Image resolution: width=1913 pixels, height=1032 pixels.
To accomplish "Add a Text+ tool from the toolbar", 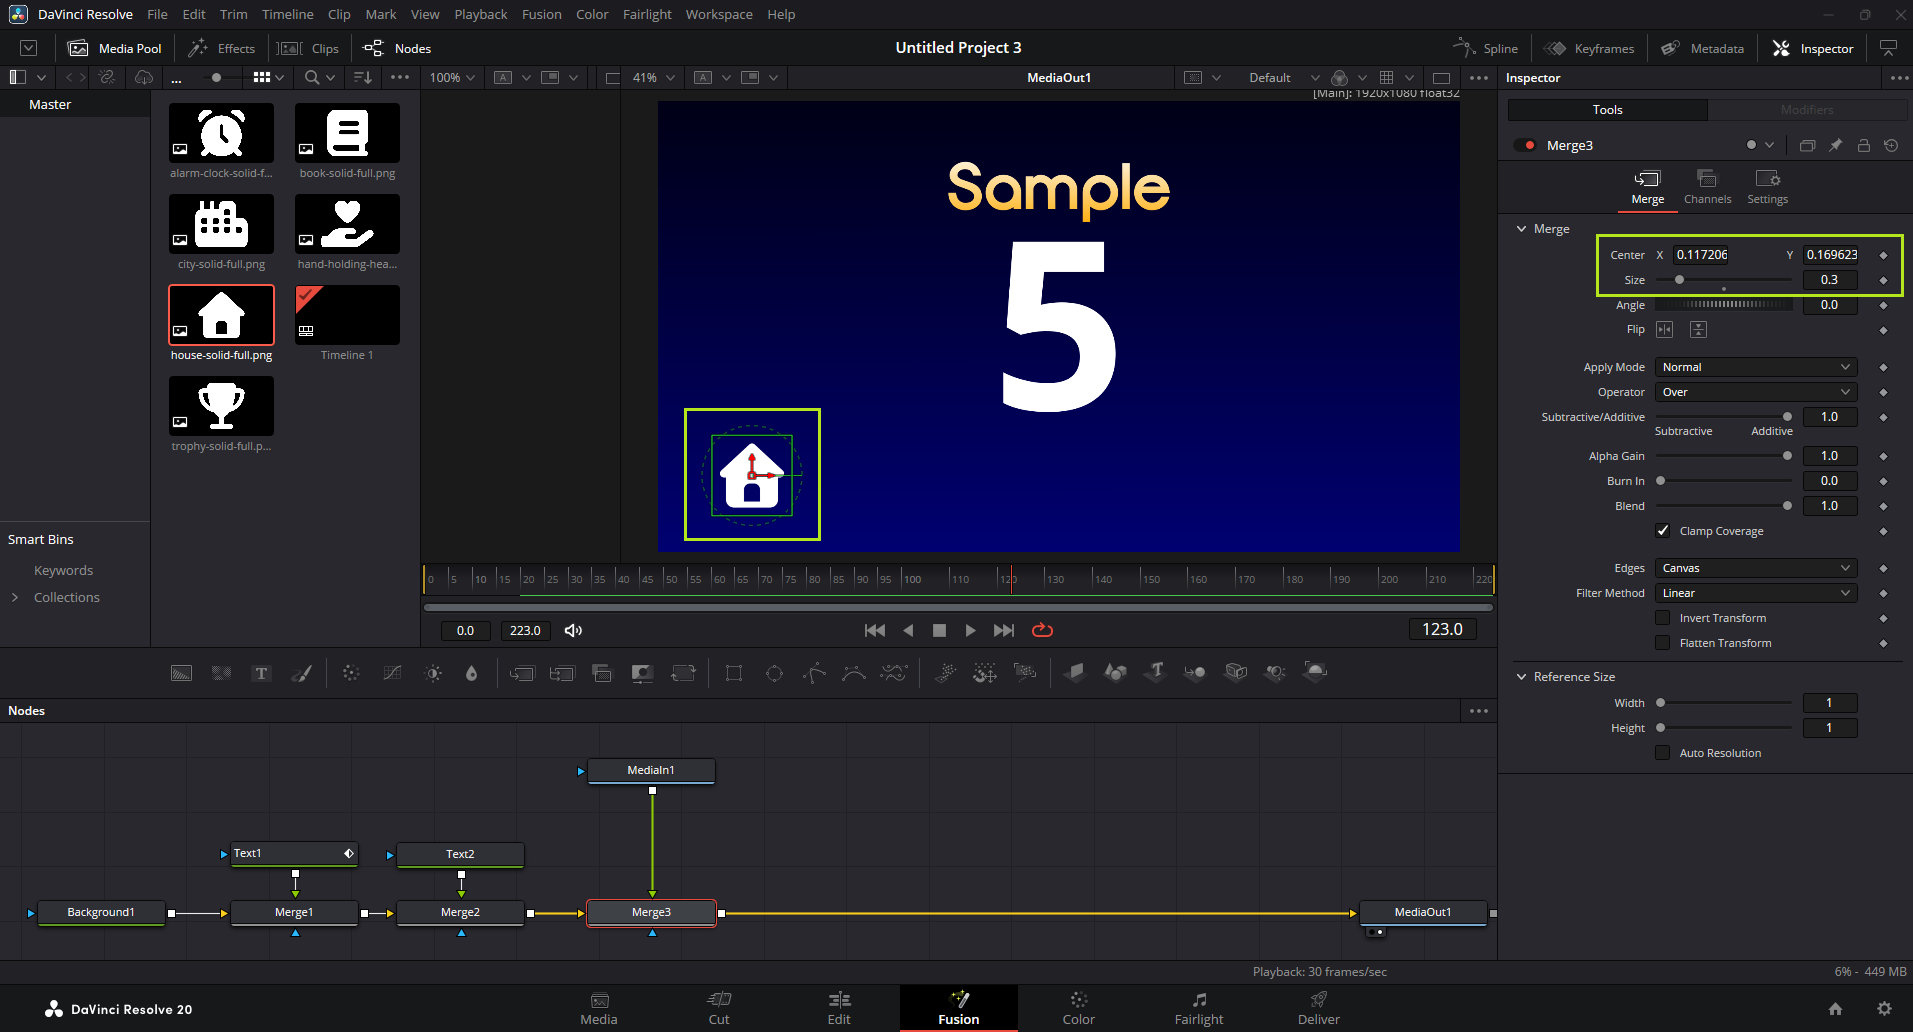I will click(261, 673).
